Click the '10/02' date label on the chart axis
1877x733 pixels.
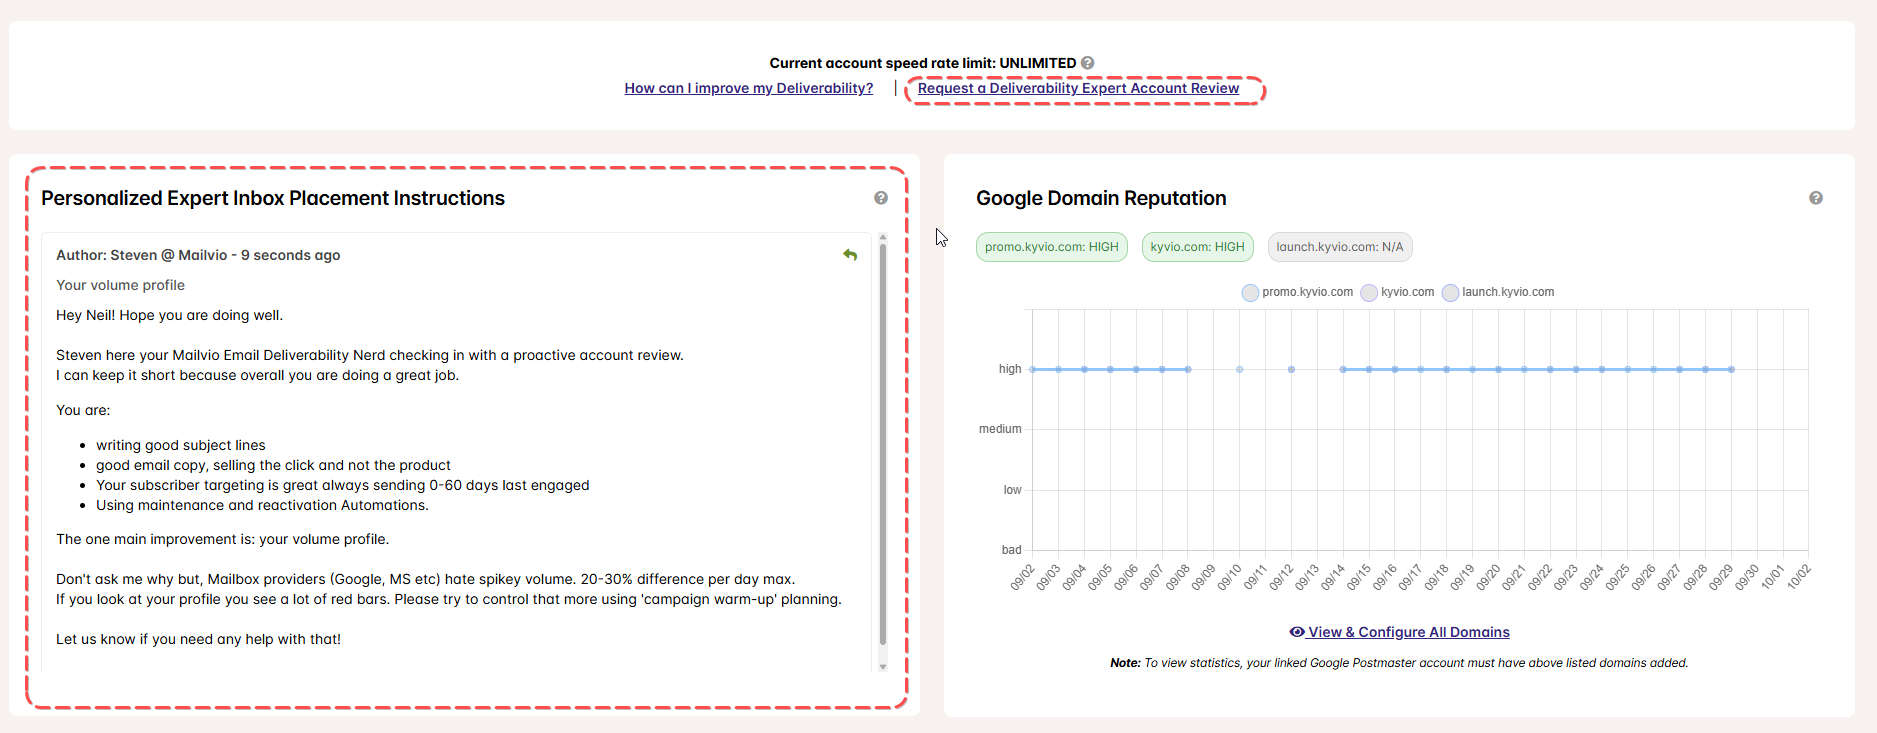pyautogui.click(x=1799, y=577)
